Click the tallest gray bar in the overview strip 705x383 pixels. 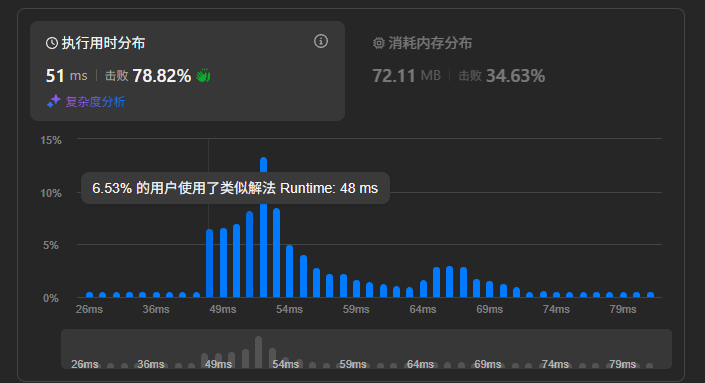click(259, 352)
